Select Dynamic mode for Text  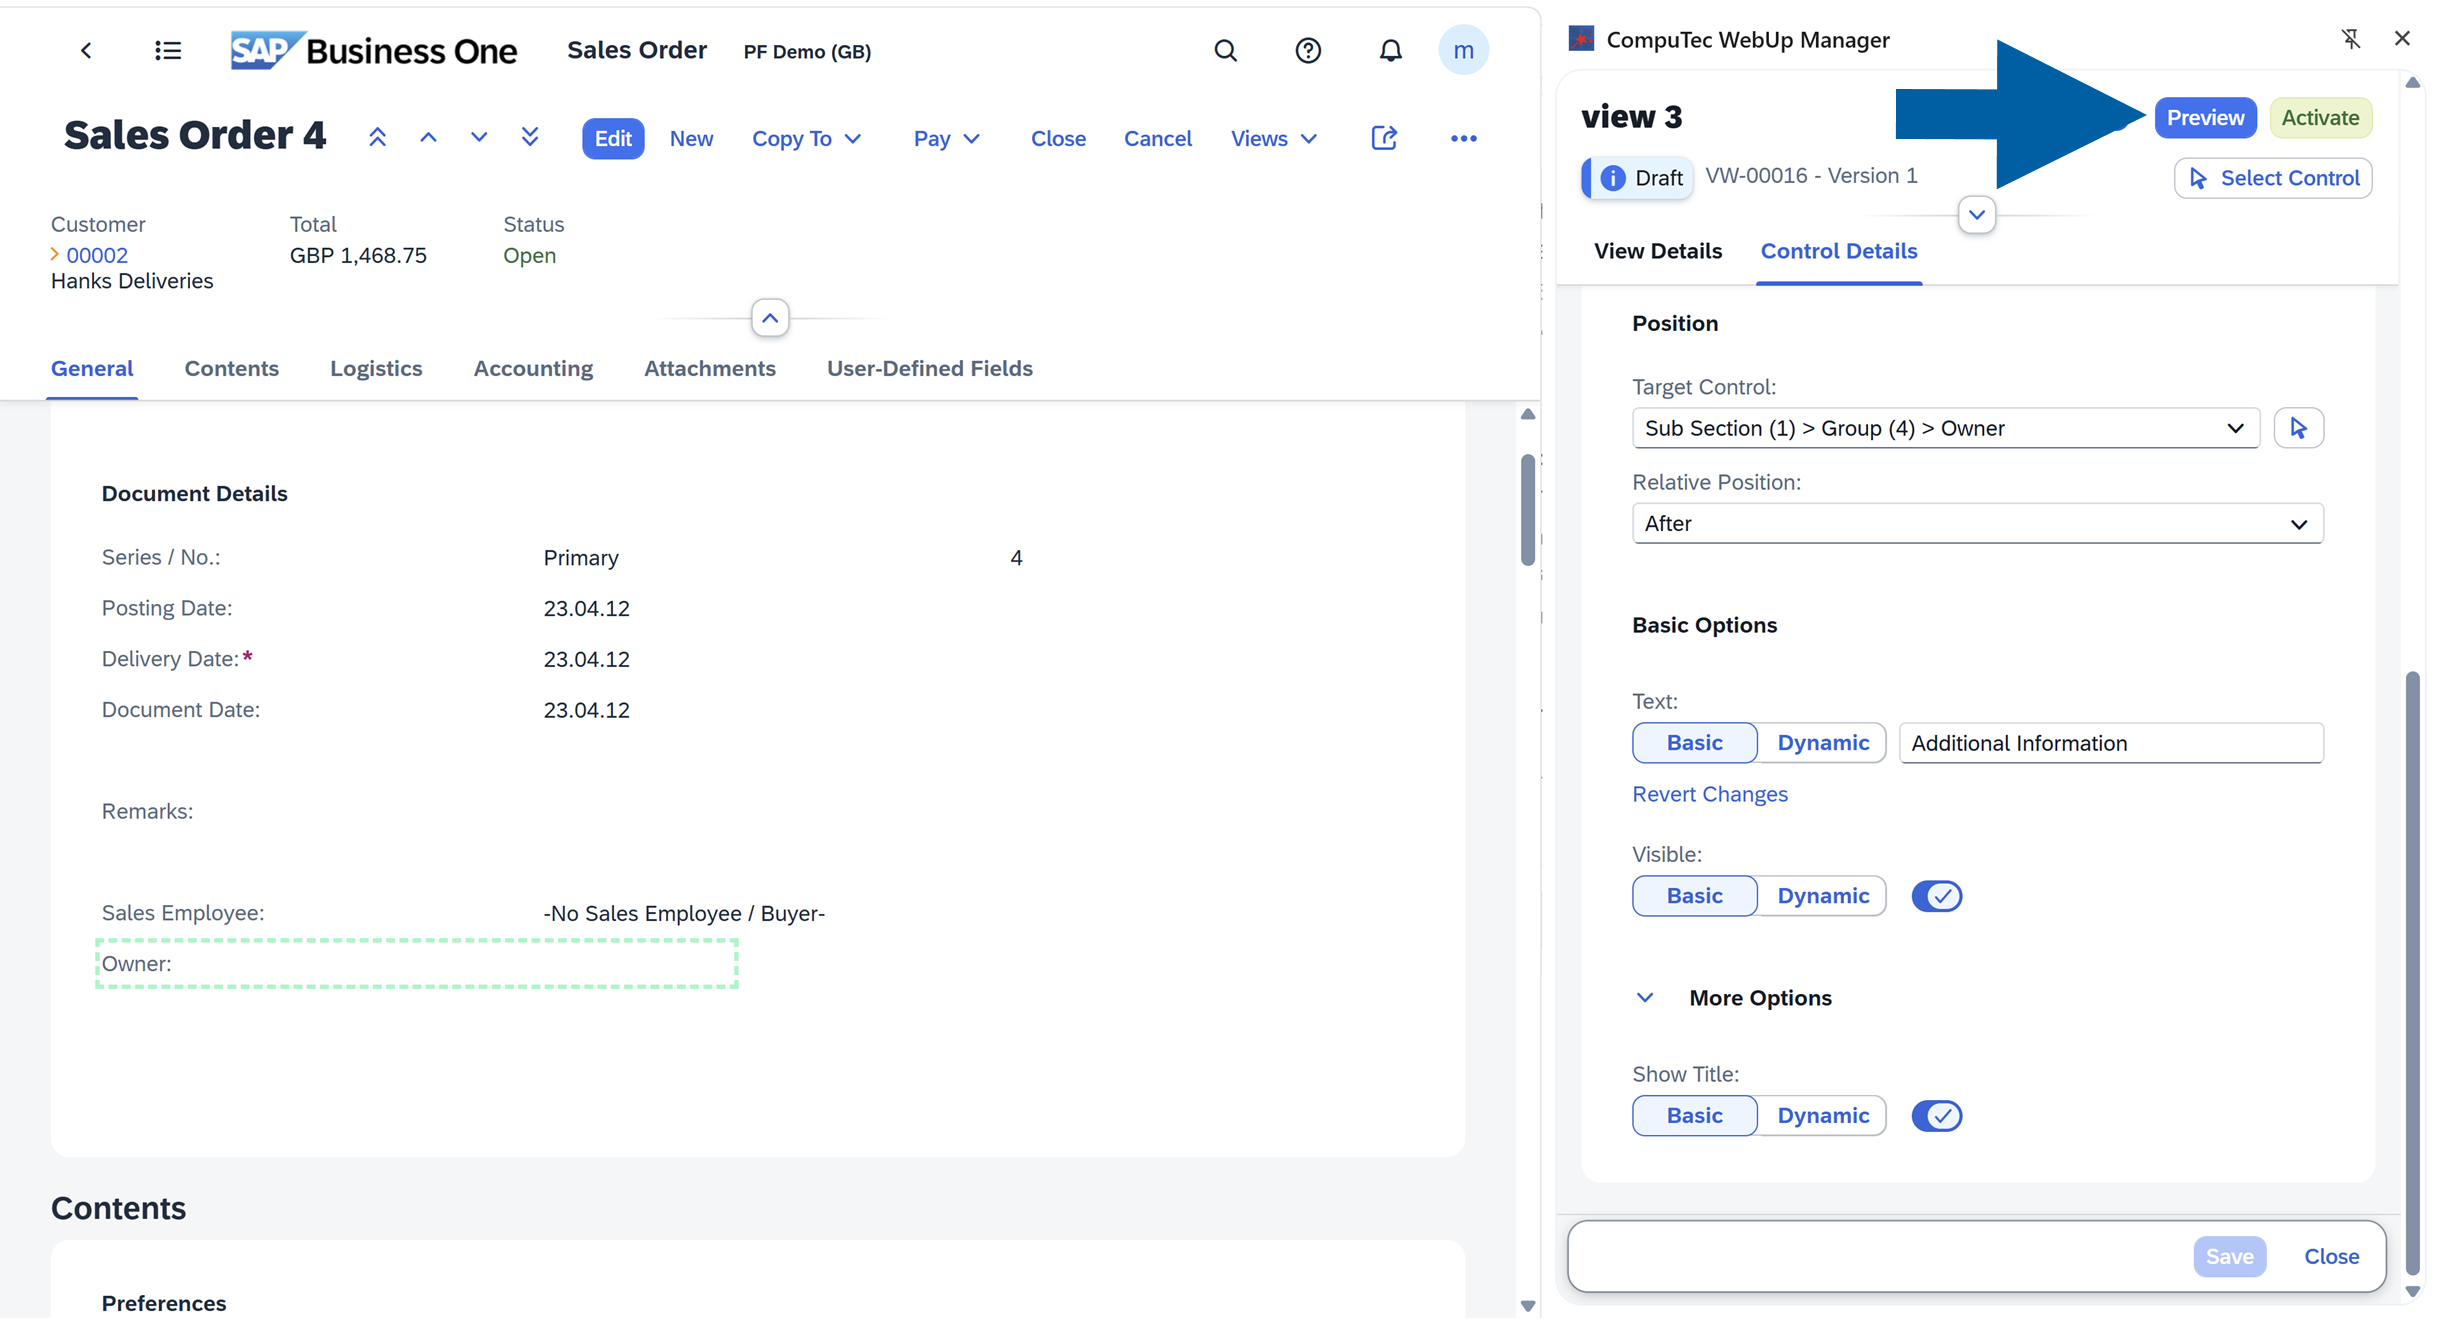point(1822,743)
